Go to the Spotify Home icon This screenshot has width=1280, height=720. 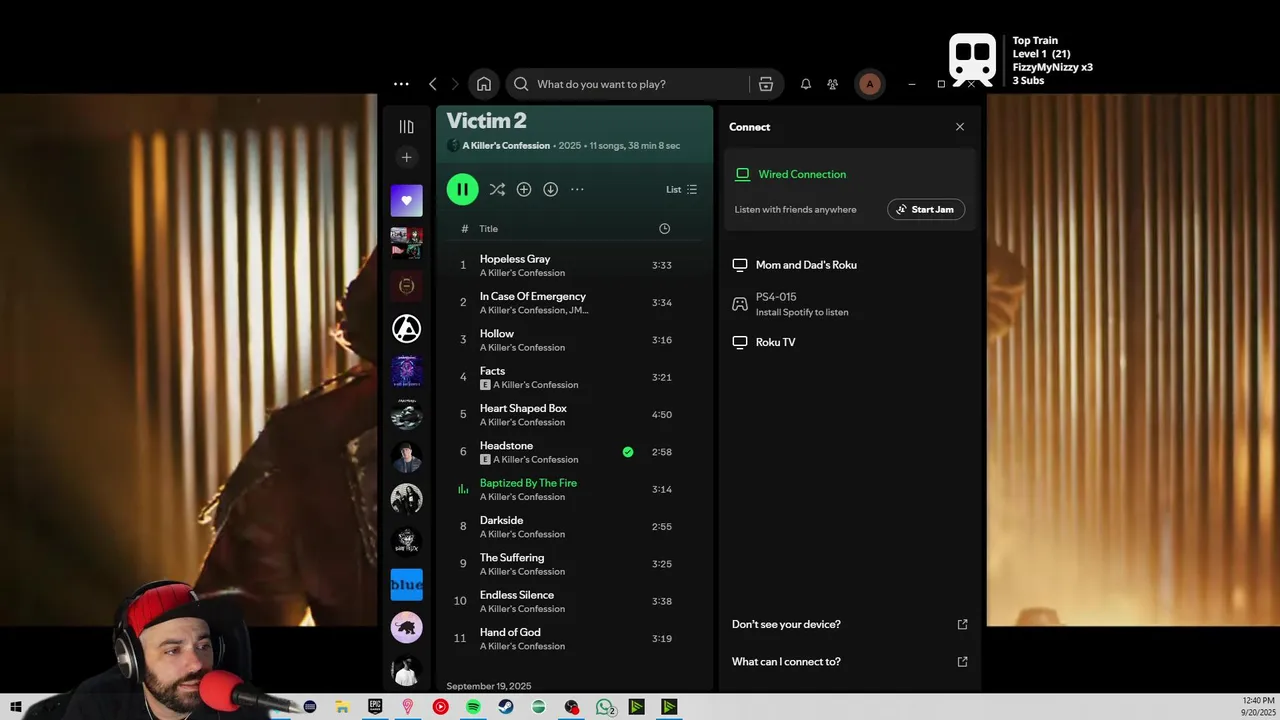click(484, 84)
